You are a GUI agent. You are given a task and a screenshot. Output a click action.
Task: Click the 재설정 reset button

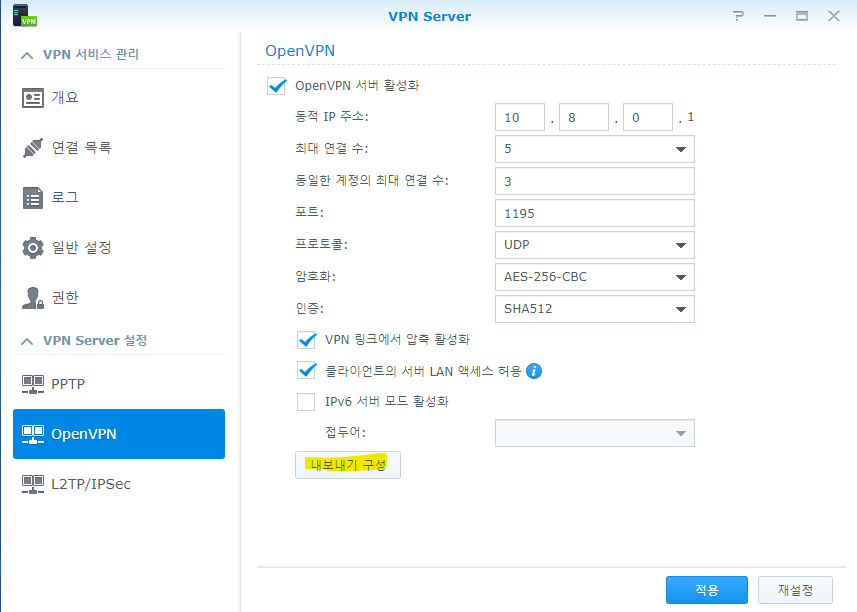click(795, 590)
